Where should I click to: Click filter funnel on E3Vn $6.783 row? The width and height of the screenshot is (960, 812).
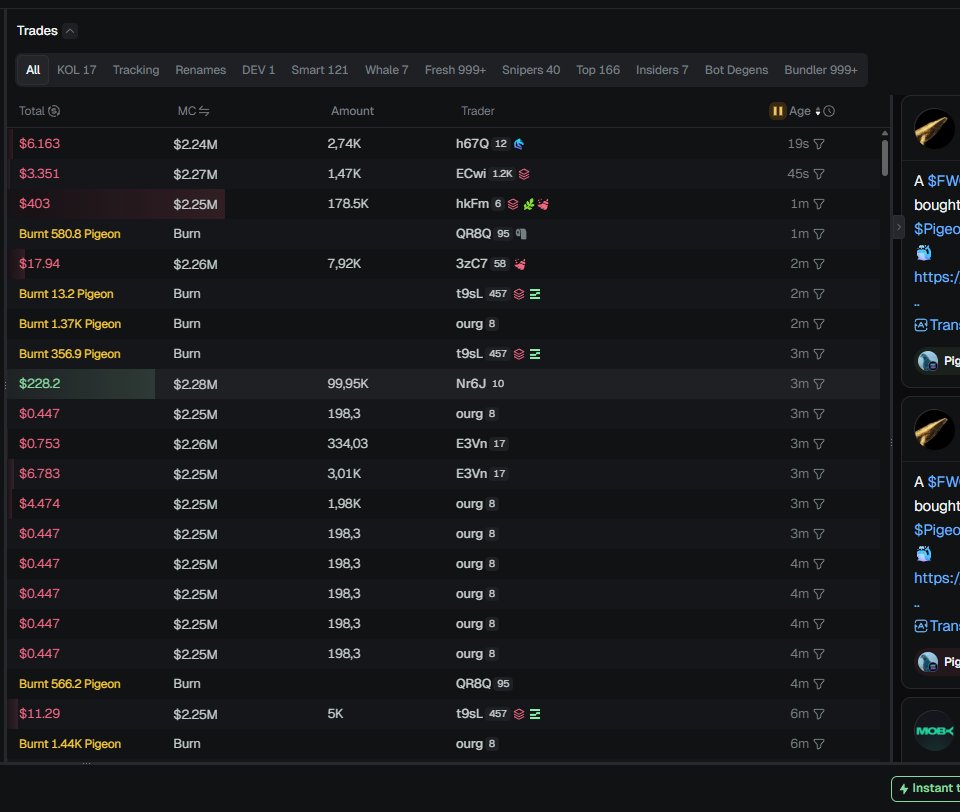pyautogui.click(x=819, y=474)
